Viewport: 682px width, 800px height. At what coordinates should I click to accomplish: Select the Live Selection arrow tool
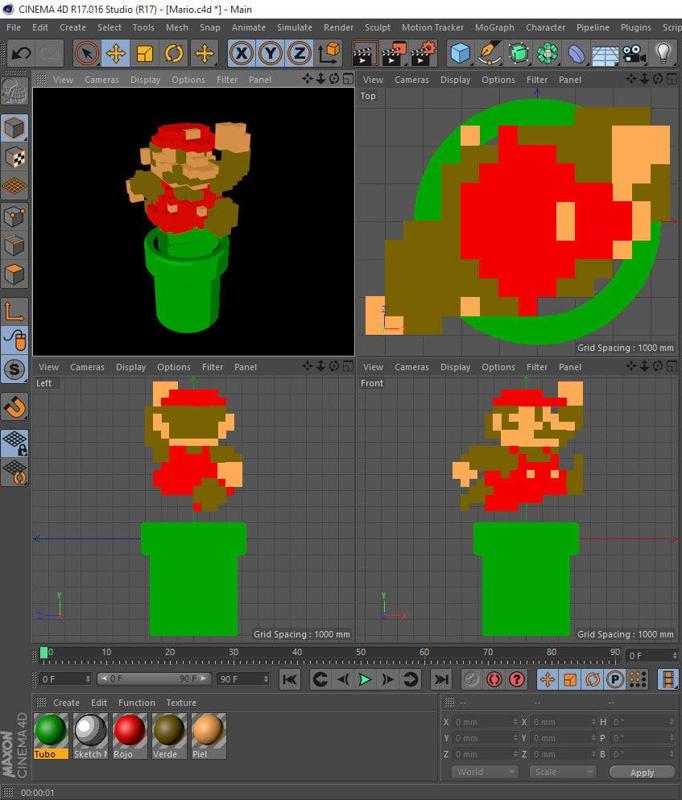click(87, 53)
